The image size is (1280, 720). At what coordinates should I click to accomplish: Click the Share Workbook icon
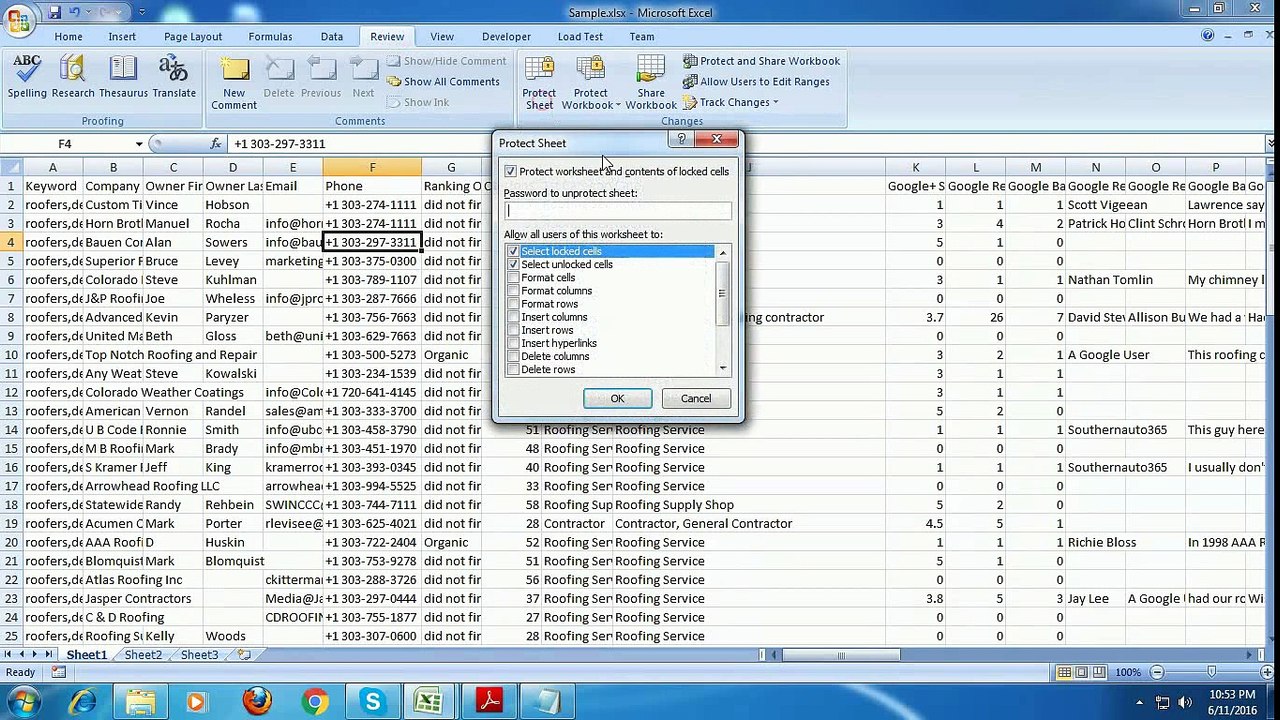[x=651, y=82]
